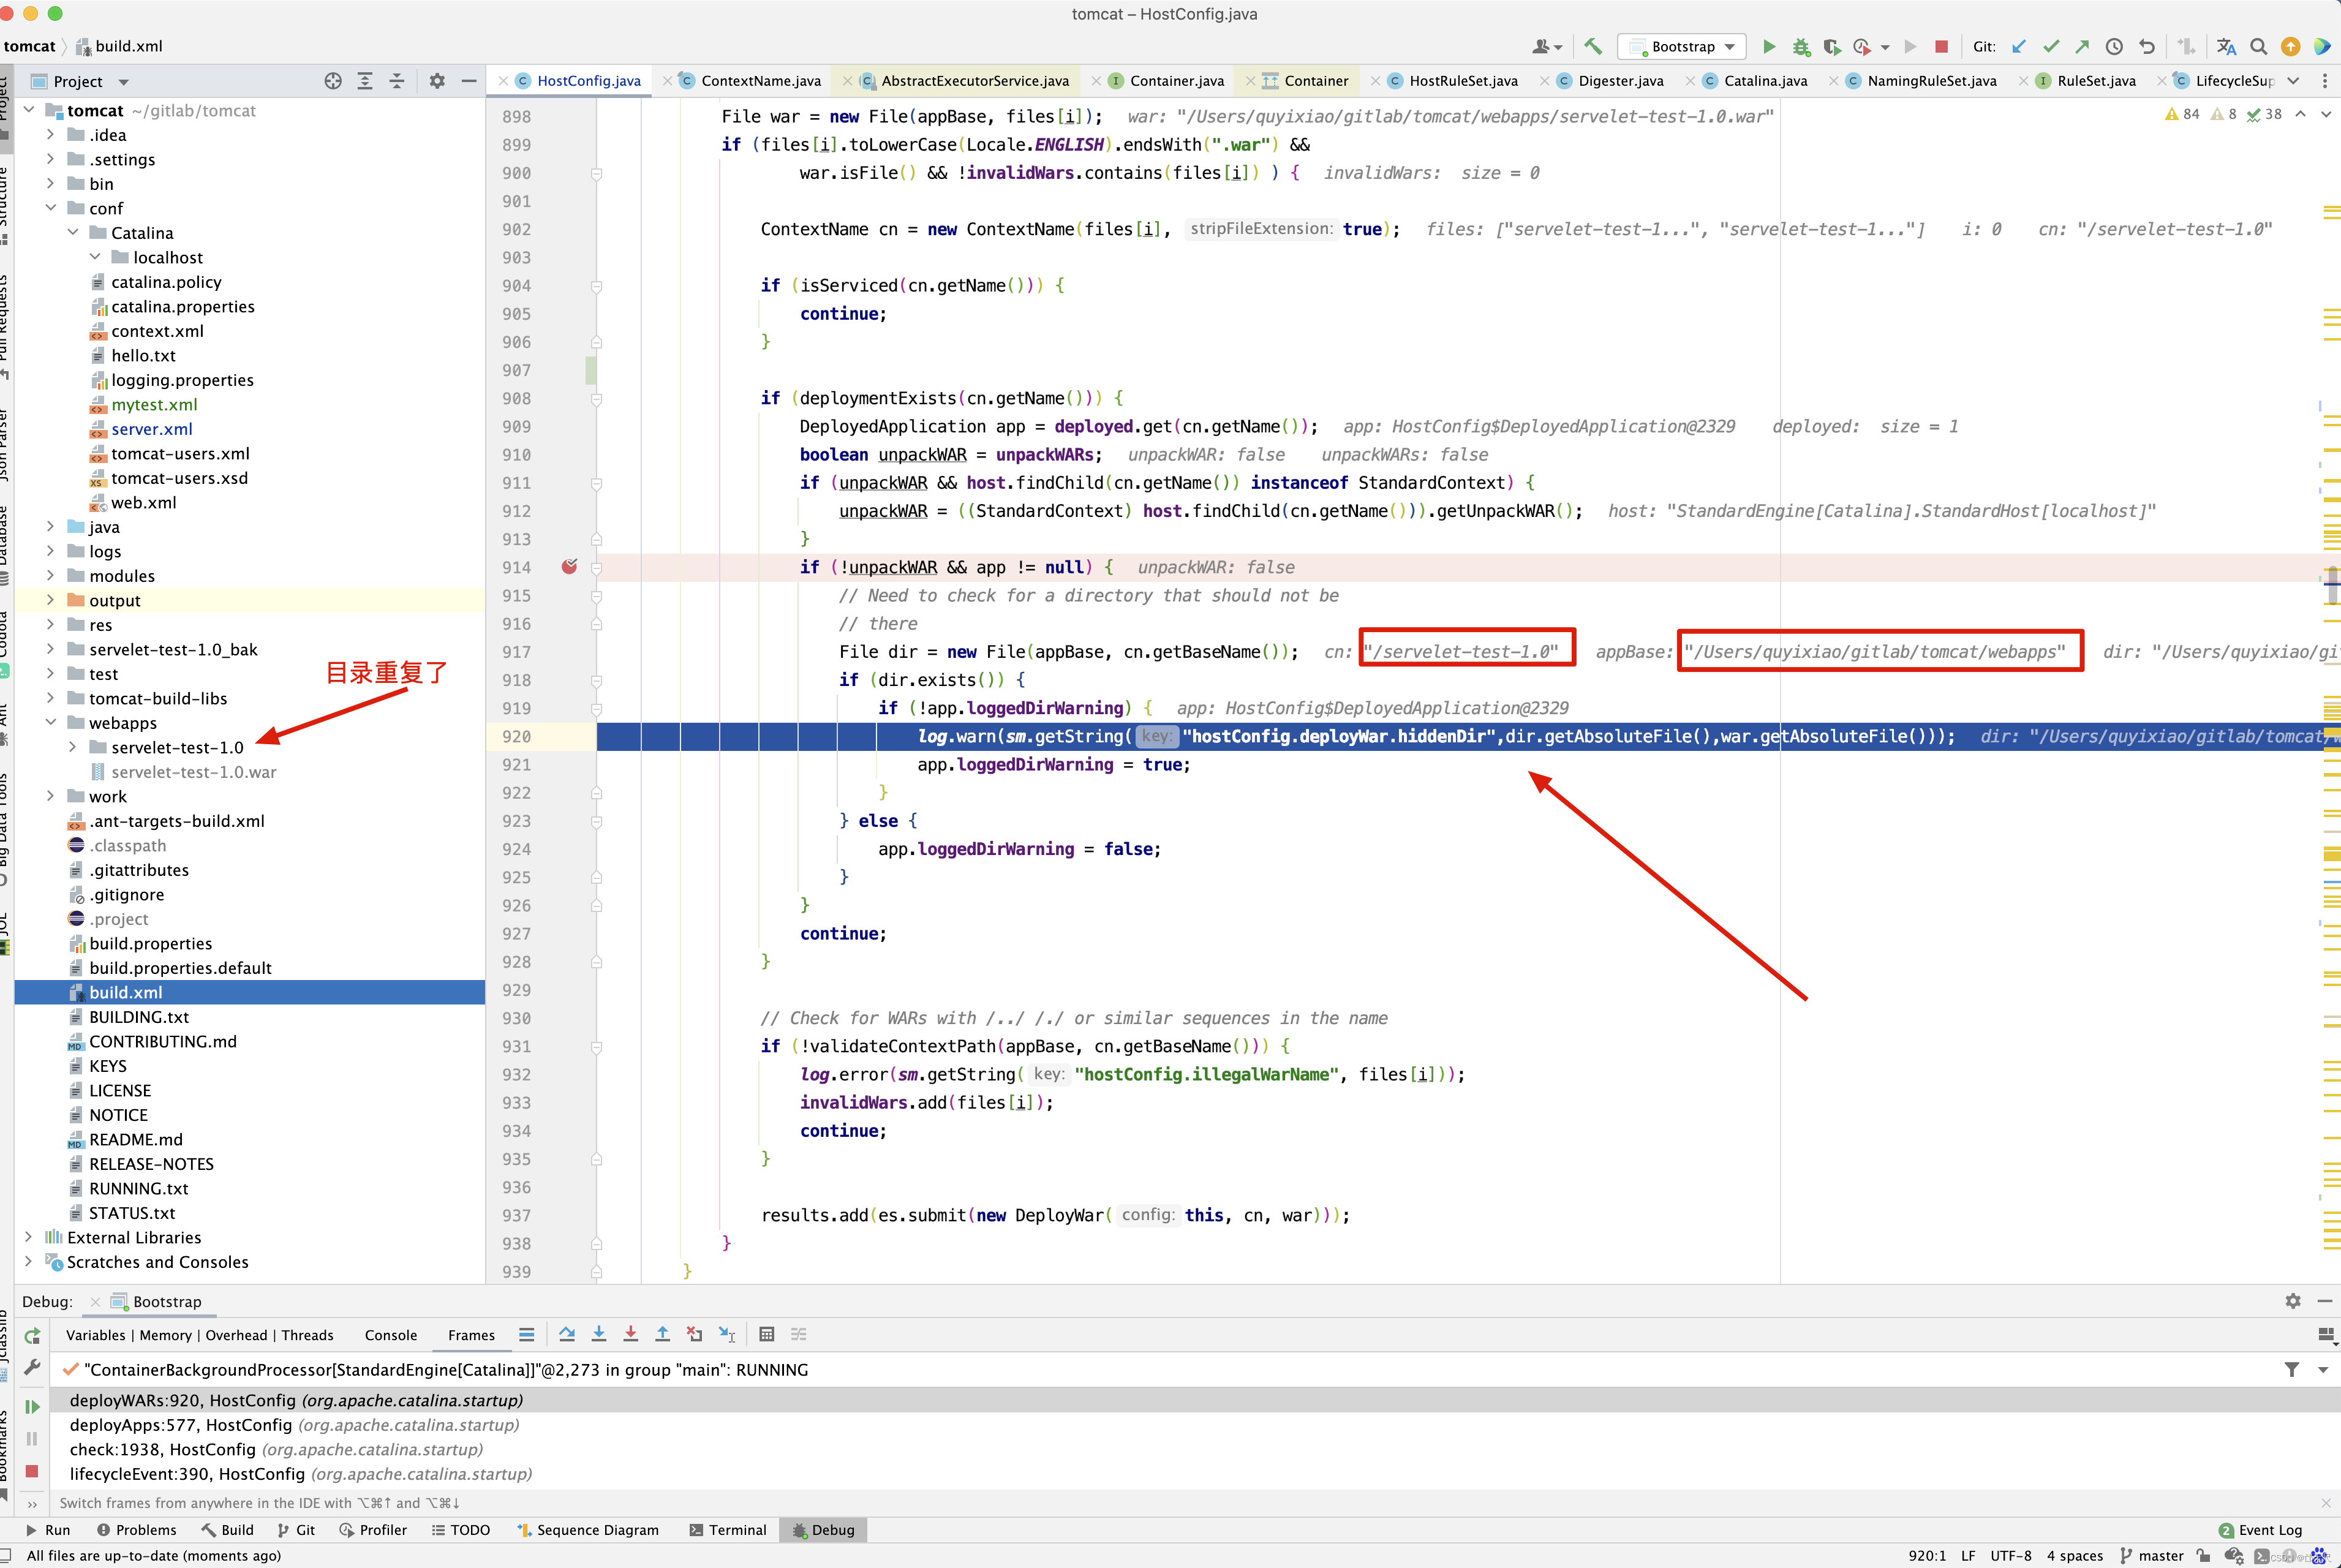
Task: Step out in debugger toolbar
Action: click(x=662, y=1334)
